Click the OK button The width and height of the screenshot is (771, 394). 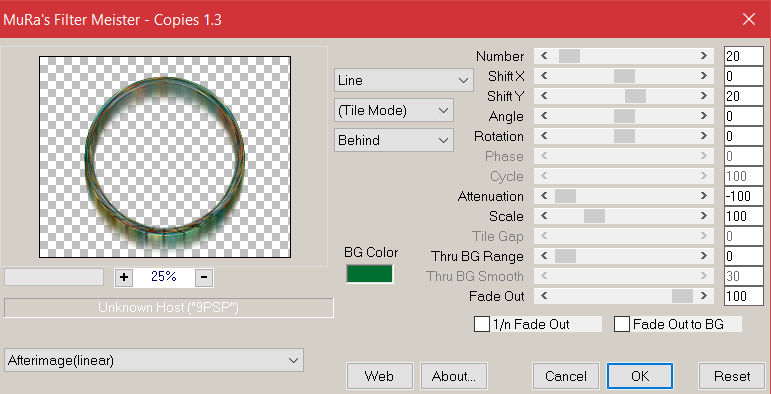click(x=640, y=376)
